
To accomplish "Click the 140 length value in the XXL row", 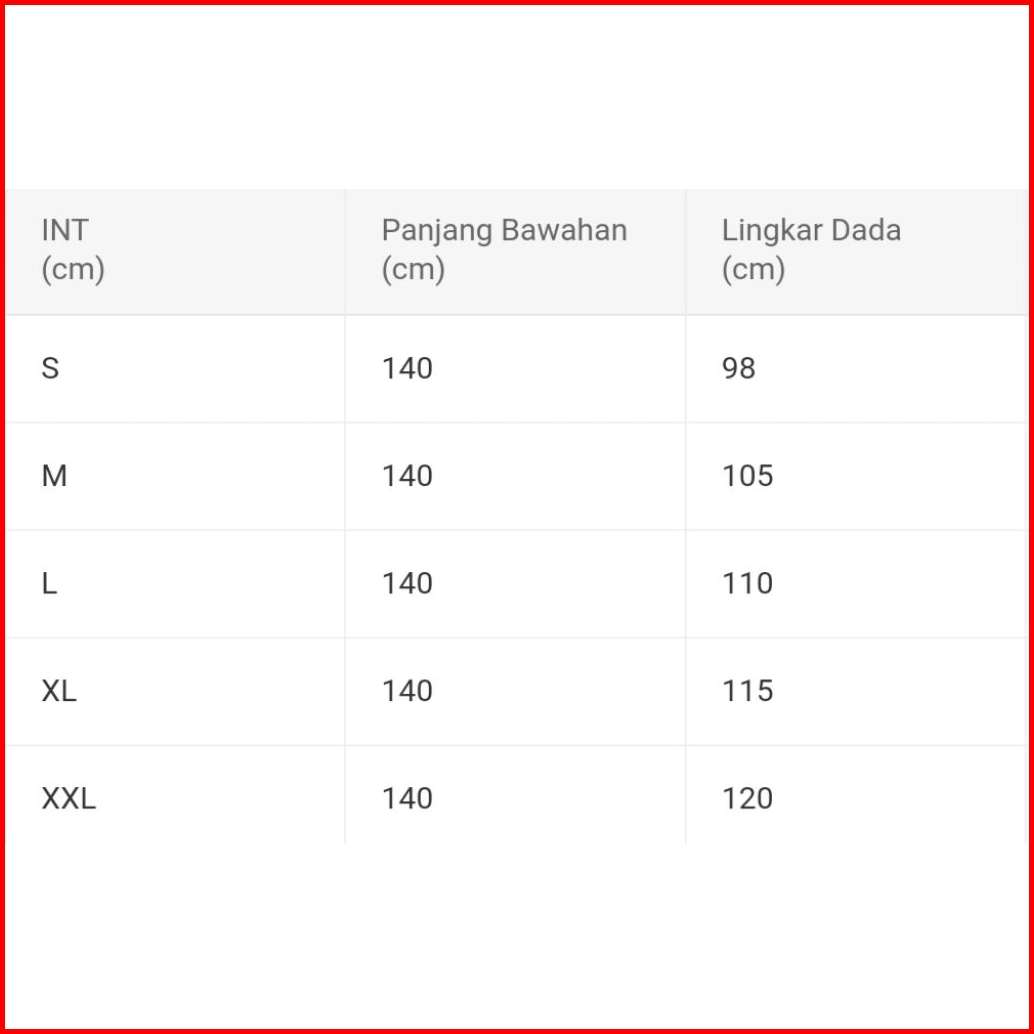I will pos(407,799).
